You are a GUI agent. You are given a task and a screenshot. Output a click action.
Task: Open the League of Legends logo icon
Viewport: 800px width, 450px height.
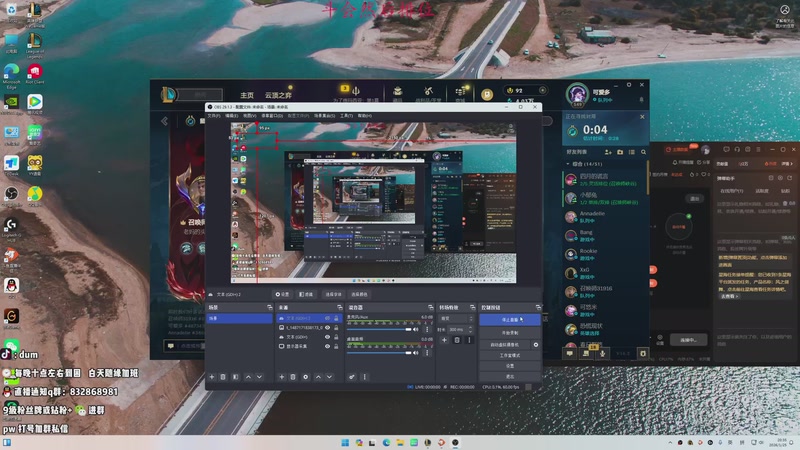tap(170, 94)
